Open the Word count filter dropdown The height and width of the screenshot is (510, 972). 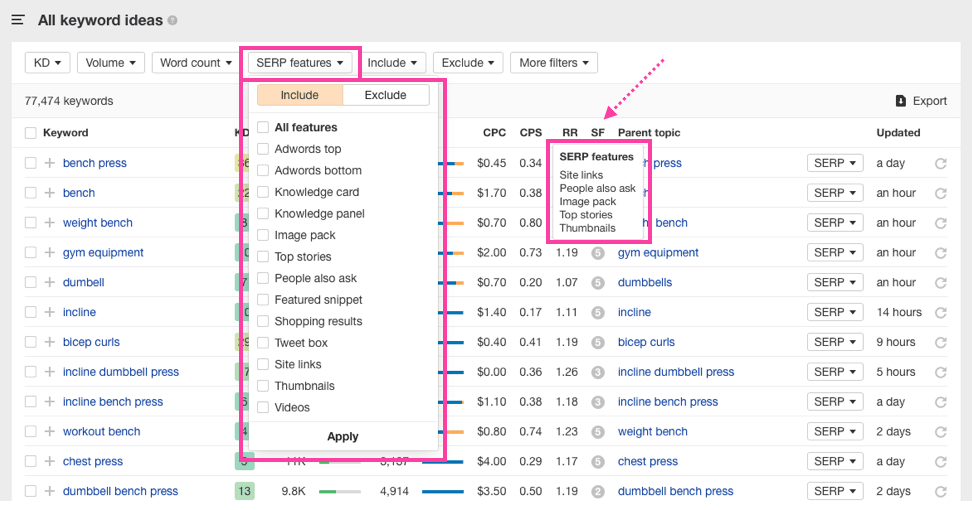point(195,63)
